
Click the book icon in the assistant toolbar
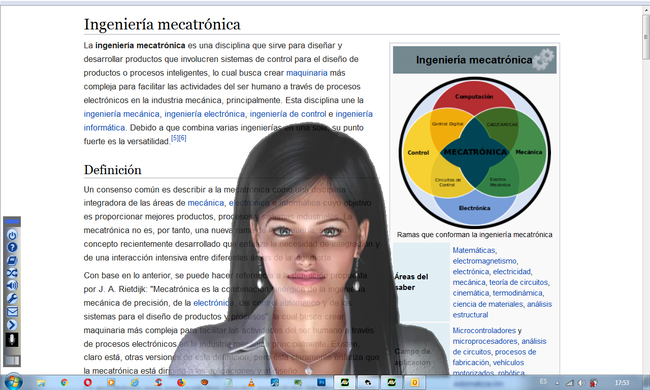(x=12, y=260)
